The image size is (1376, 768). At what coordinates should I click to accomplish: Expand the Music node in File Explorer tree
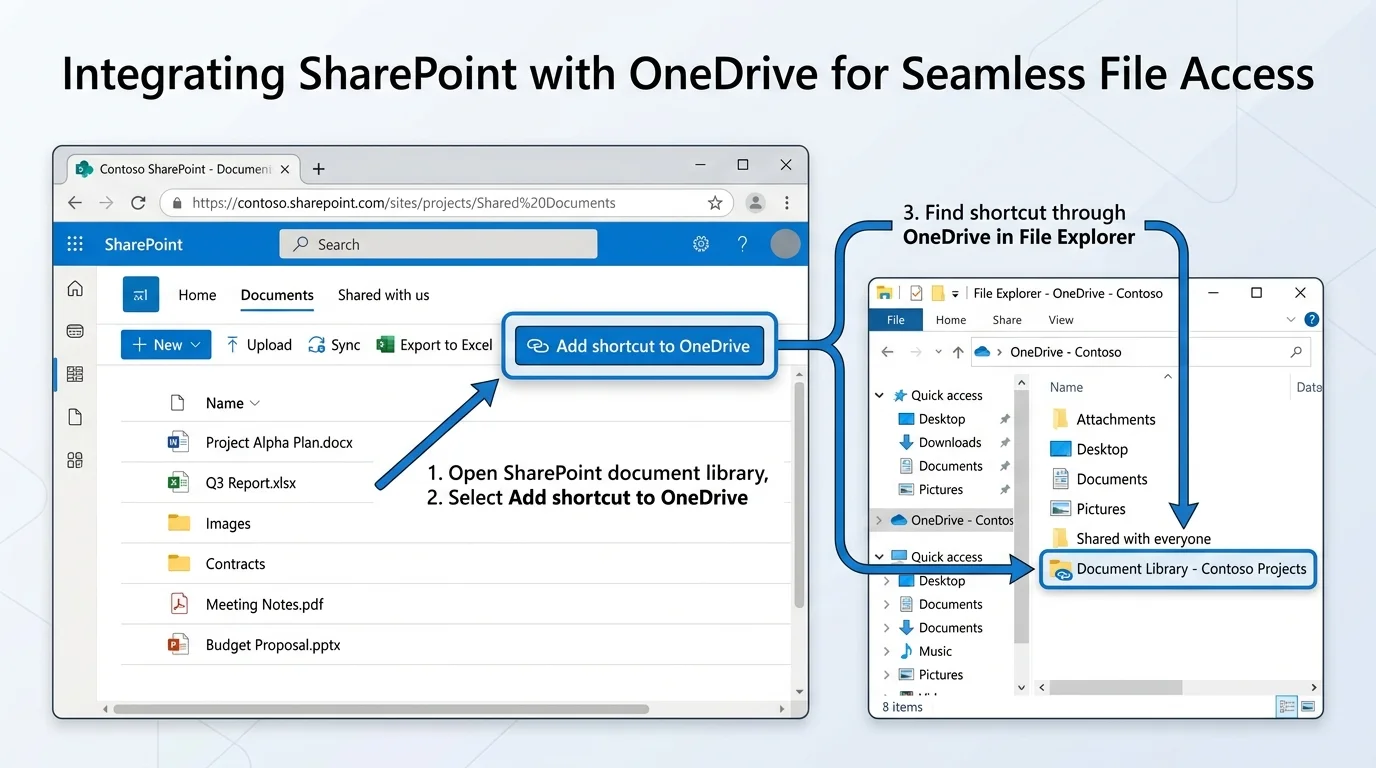click(886, 651)
